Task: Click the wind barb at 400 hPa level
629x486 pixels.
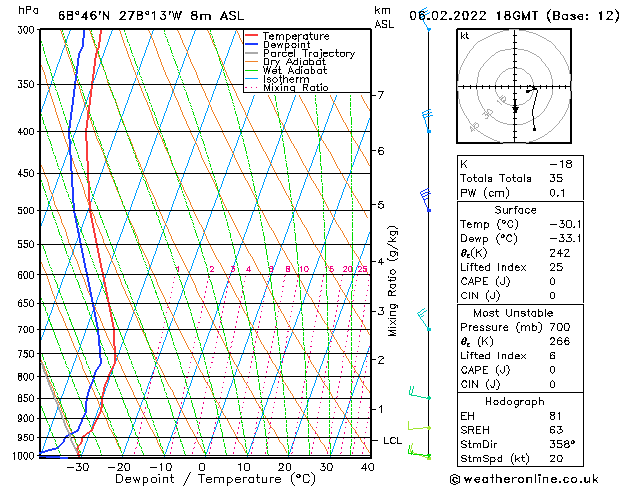Action: pyautogui.click(x=427, y=121)
